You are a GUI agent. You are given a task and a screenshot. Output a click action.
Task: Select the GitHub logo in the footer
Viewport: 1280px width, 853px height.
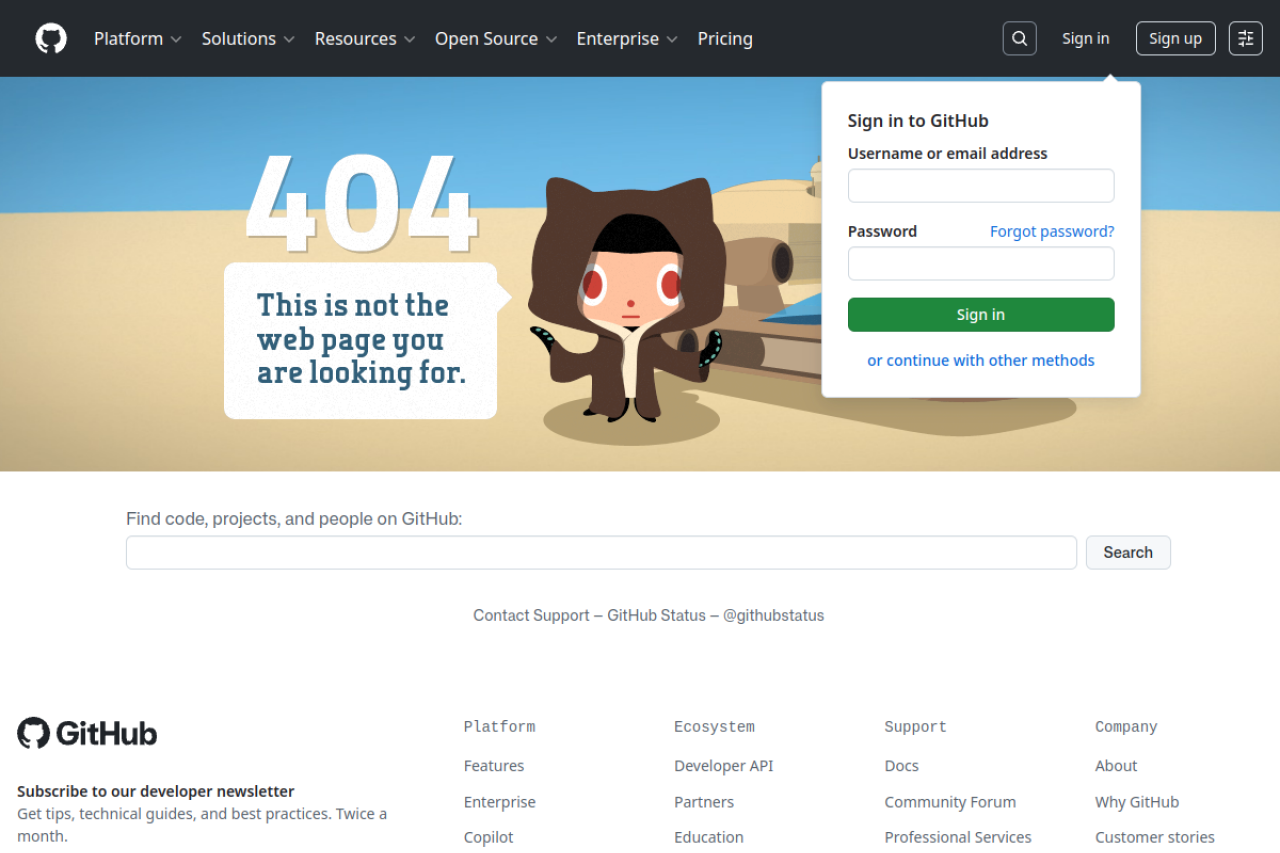[86, 733]
